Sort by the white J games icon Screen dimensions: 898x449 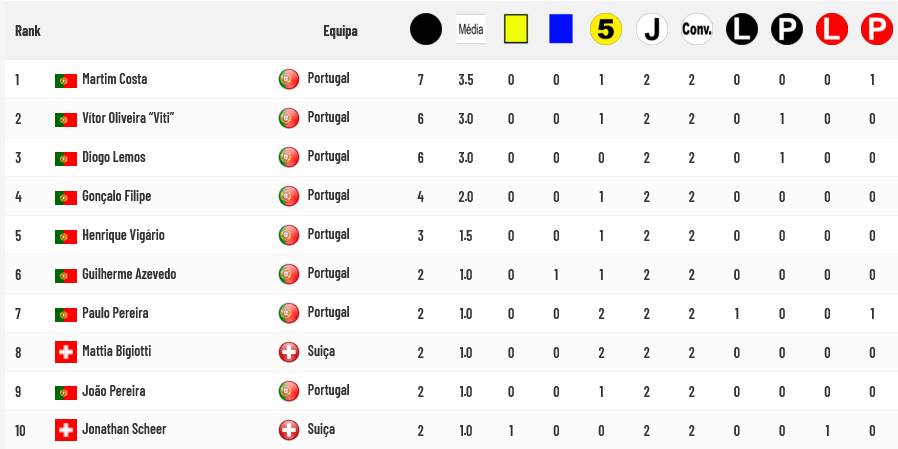[x=652, y=29]
